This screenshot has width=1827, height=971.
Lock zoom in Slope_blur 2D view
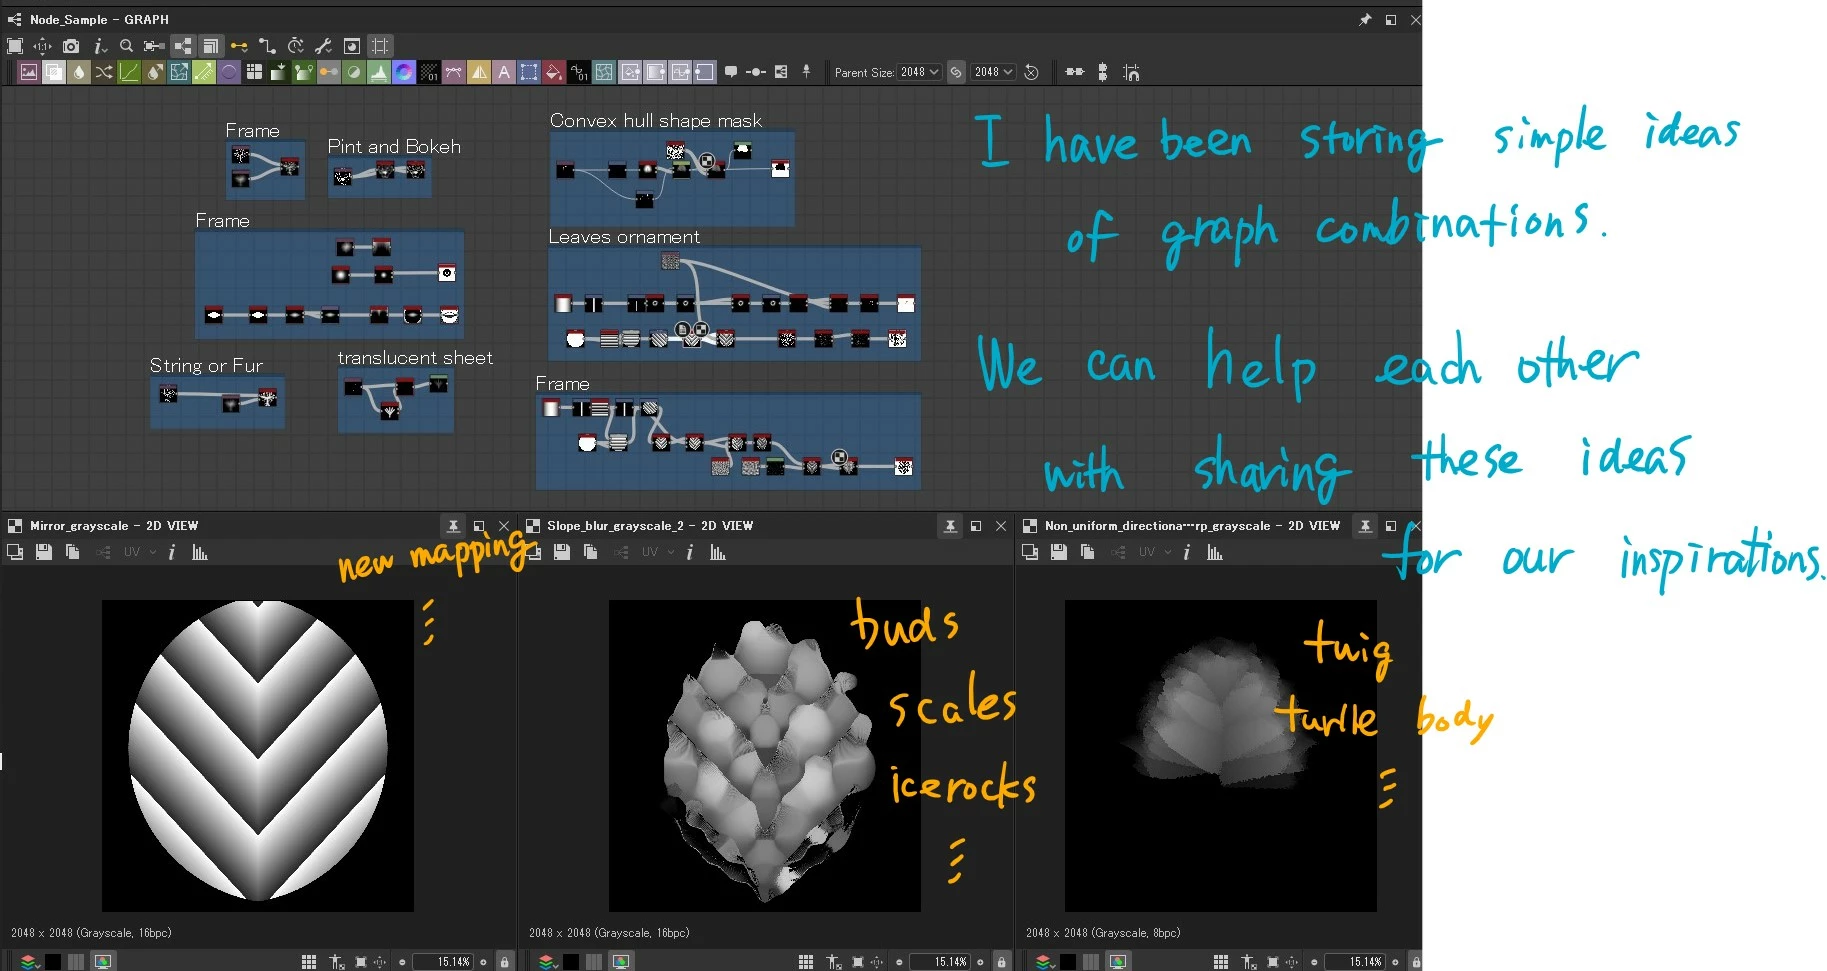pos(1001,962)
